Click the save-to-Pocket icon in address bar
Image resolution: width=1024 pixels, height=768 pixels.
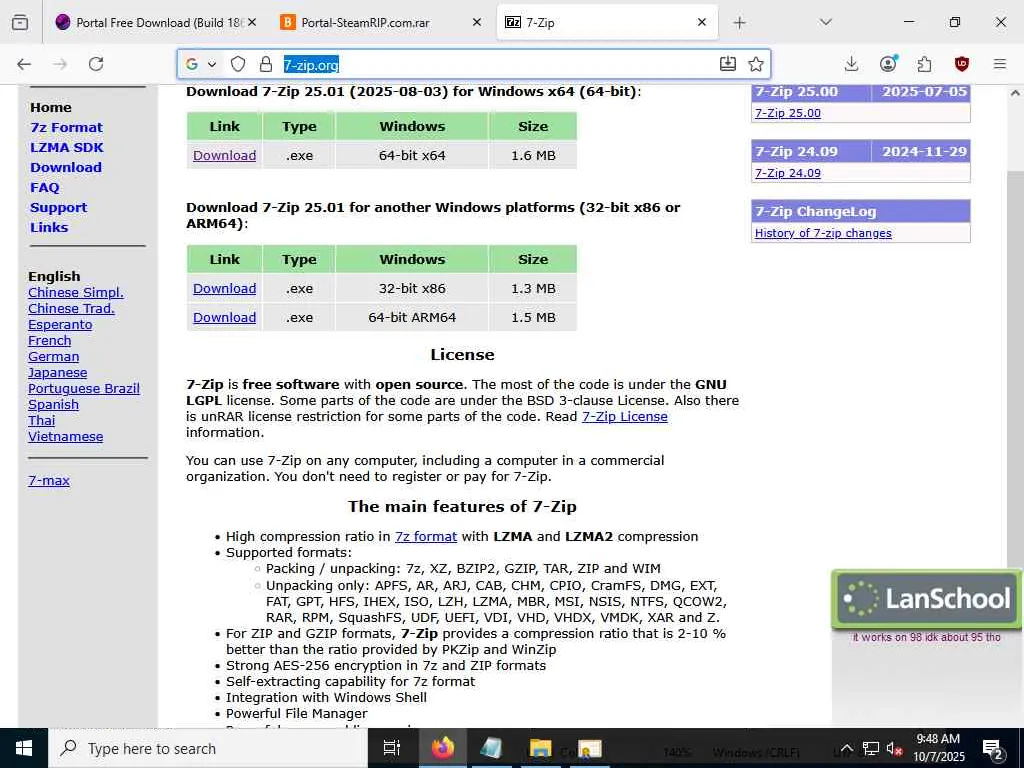(x=728, y=64)
